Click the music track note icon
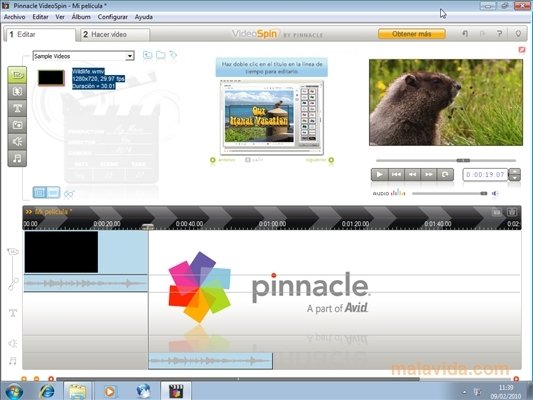 coord(13,361)
